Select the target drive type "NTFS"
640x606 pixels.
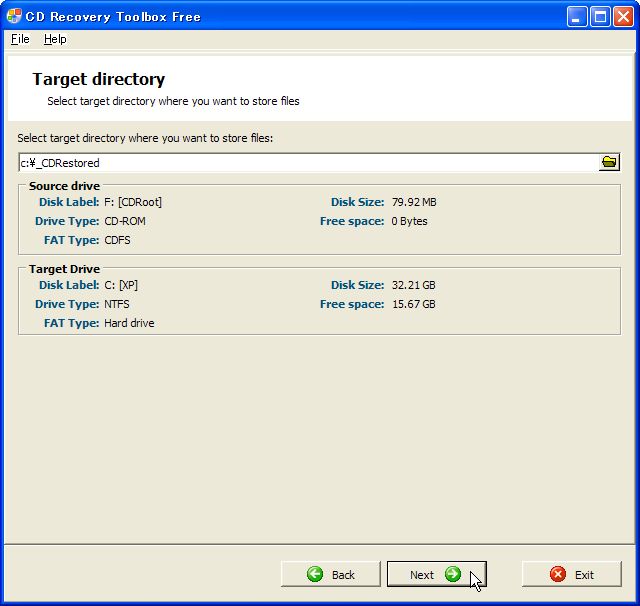pyautogui.click(x=117, y=304)
